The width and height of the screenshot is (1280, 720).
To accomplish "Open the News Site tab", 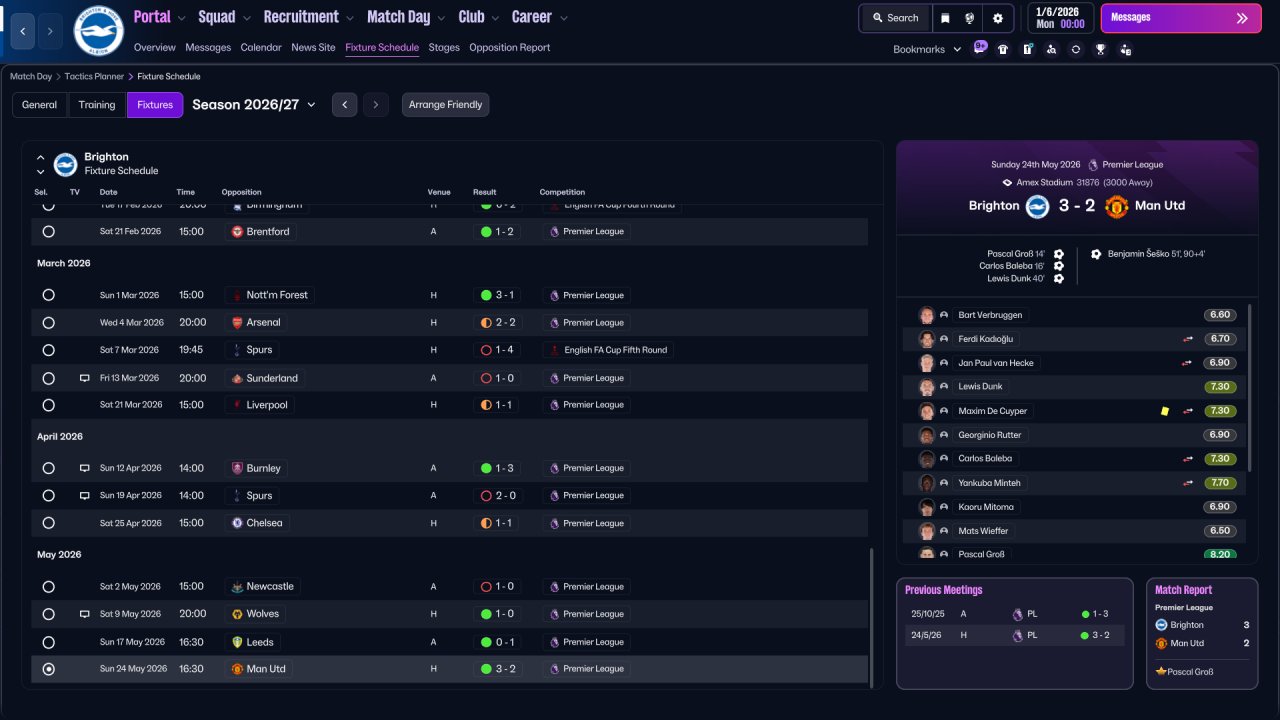I will [x=313, y=47].
